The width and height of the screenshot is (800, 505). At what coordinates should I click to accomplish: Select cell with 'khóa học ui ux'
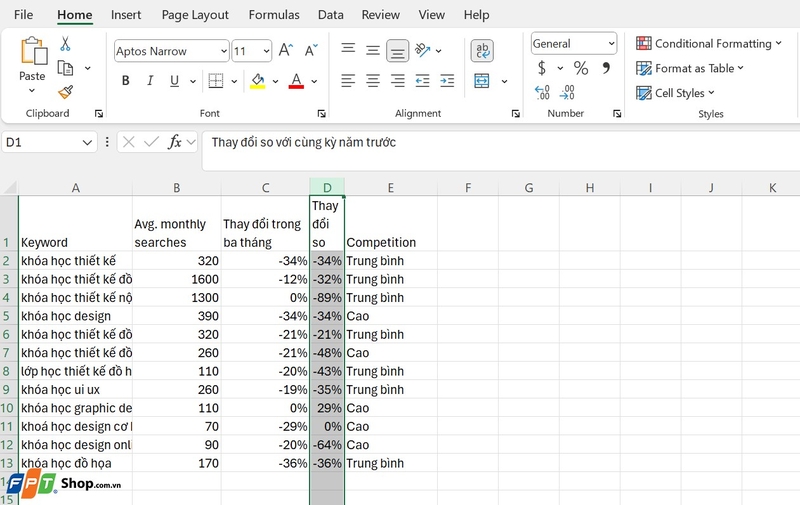76,390
